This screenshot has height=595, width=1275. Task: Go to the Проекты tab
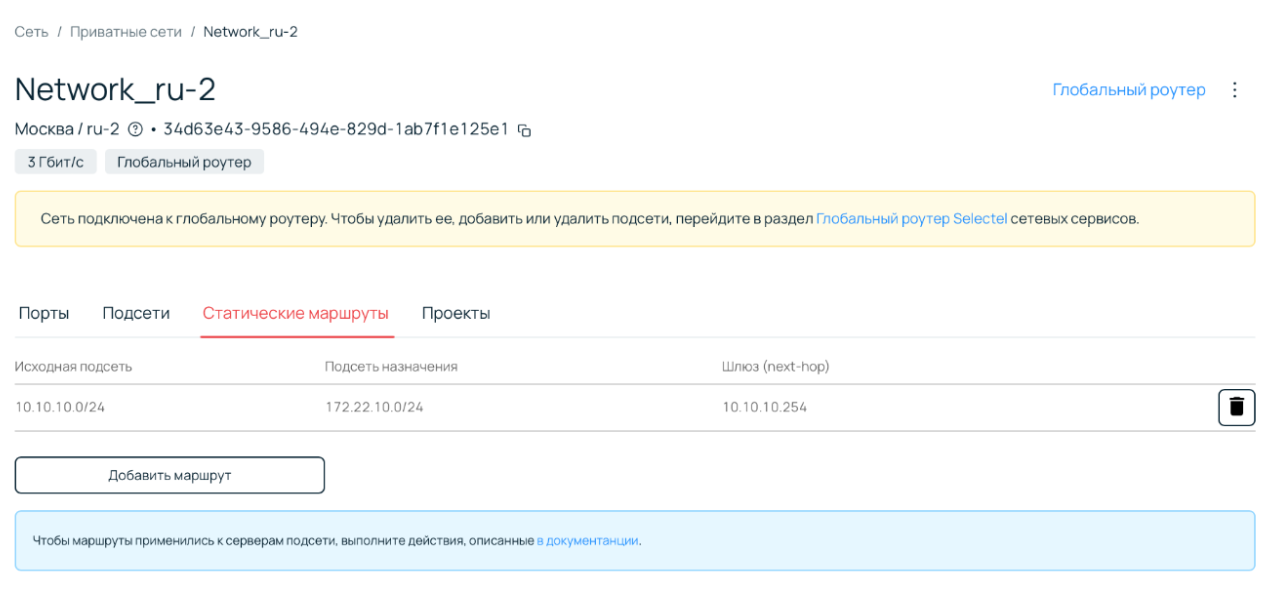pyautogui.click(x=456, y=313)
